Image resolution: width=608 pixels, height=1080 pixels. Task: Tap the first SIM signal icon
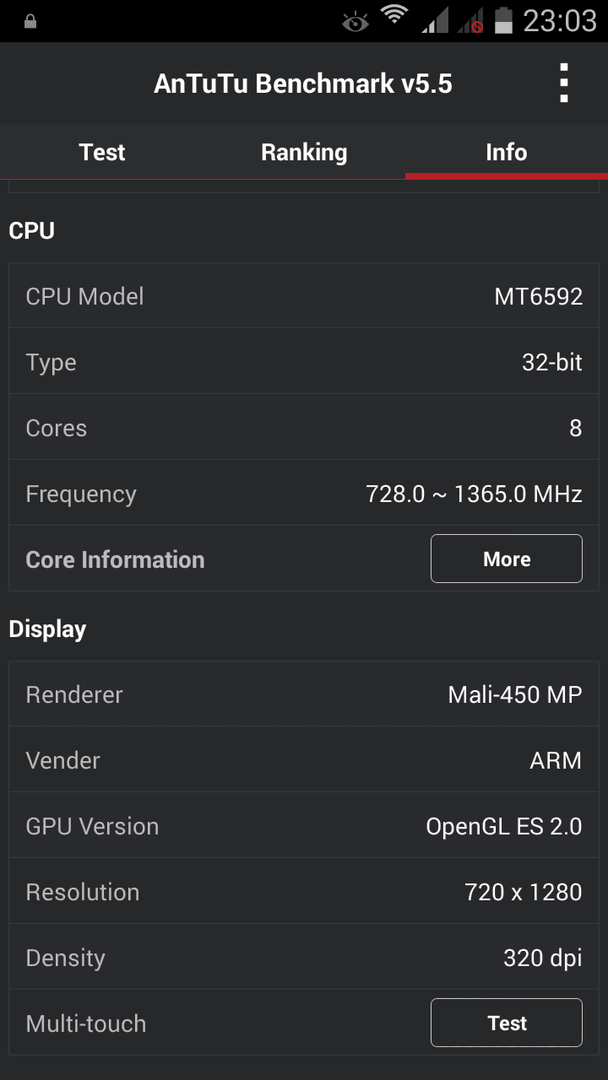[434, 19]
